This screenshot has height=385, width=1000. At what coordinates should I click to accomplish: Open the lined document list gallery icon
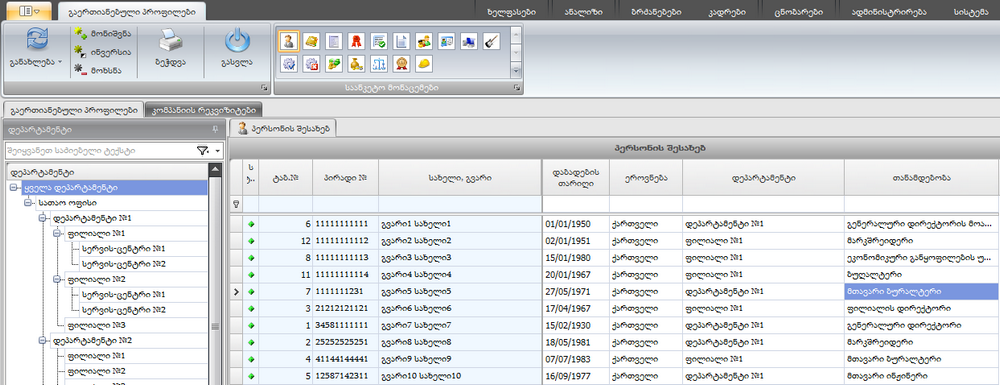tap(334, 41)
